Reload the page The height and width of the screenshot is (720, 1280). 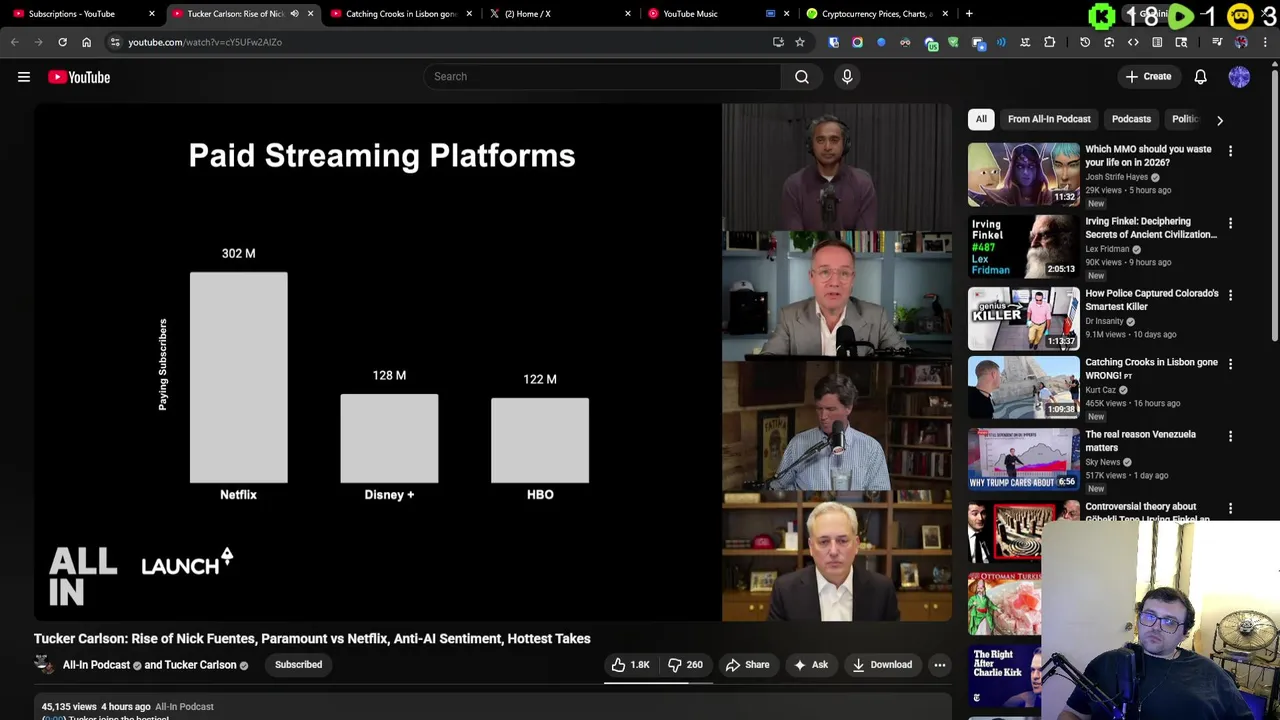click(62, 42)
